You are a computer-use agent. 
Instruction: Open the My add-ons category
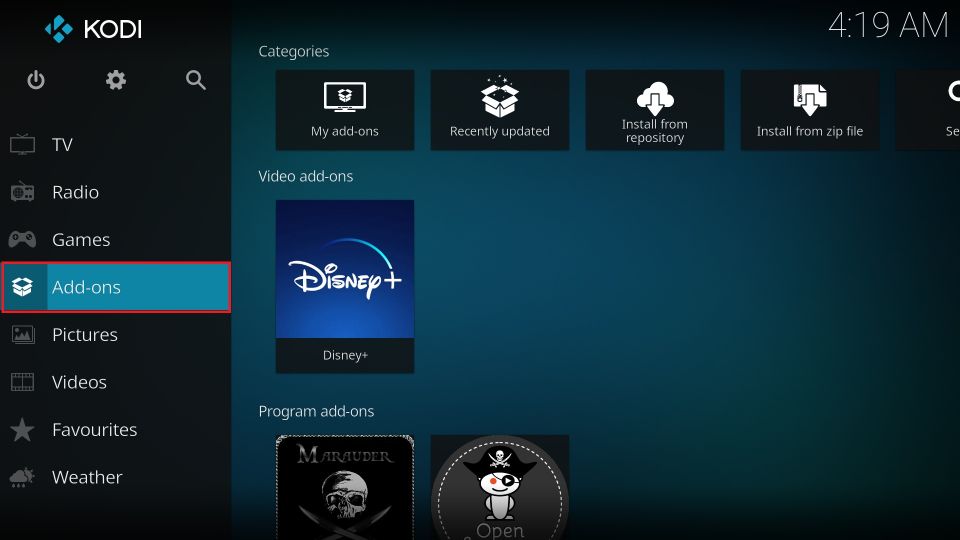(345, 110)
